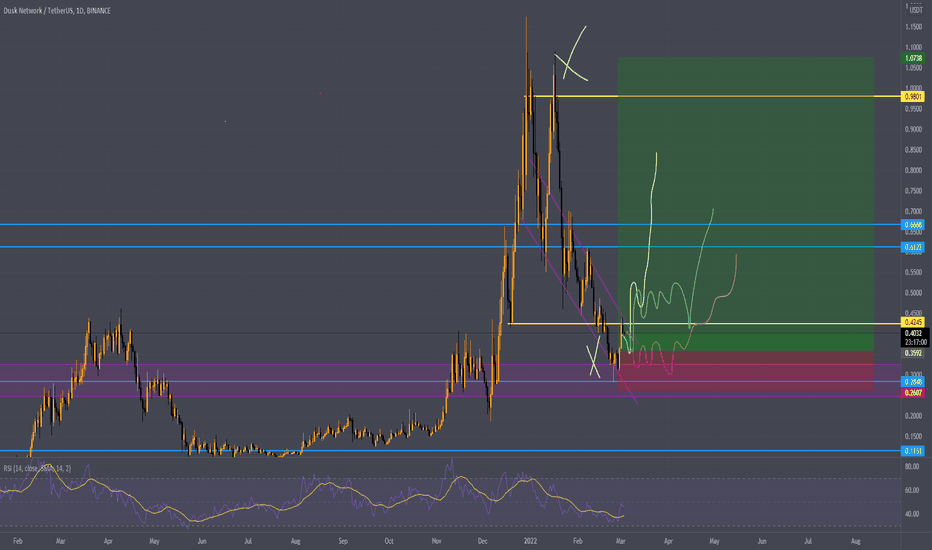This screenshot has height=550, width=932.
Task: Click the 0.8500 price axis tick
Action: click(x=914, y=150)
